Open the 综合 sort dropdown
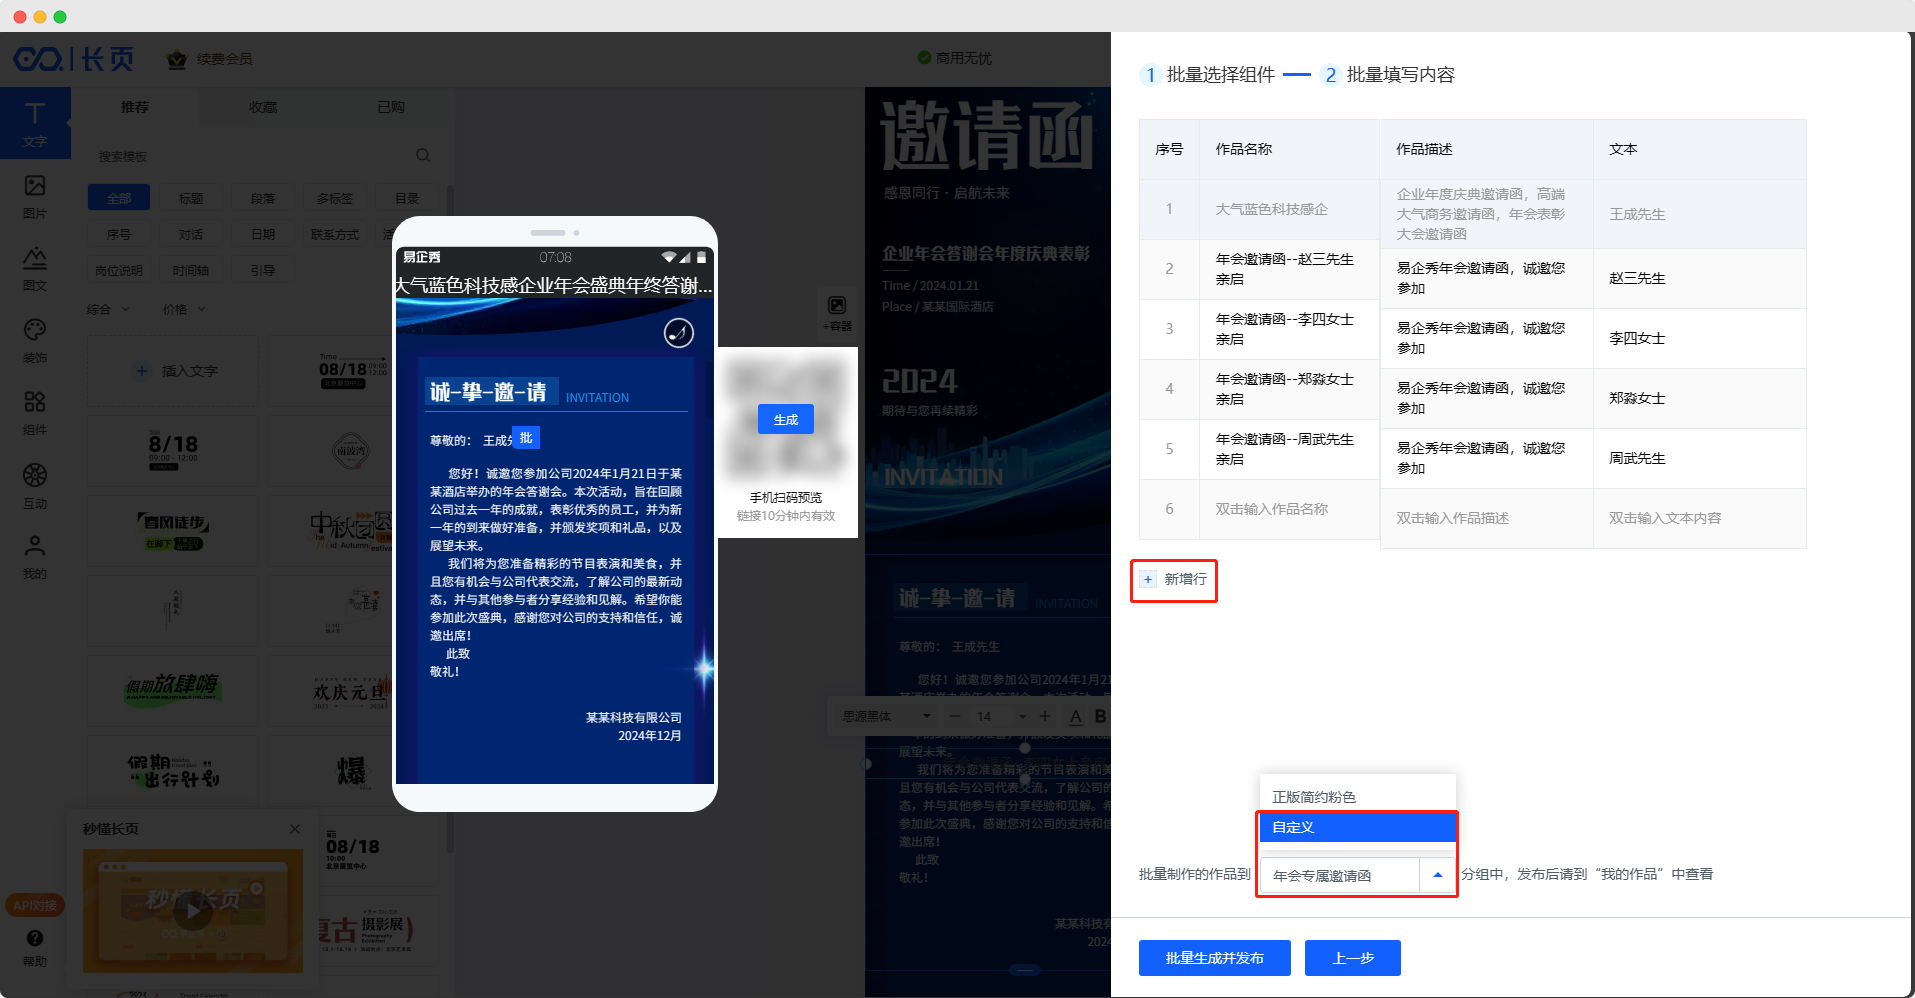This screenshot has height=998, width=1915. pos(109,310)
